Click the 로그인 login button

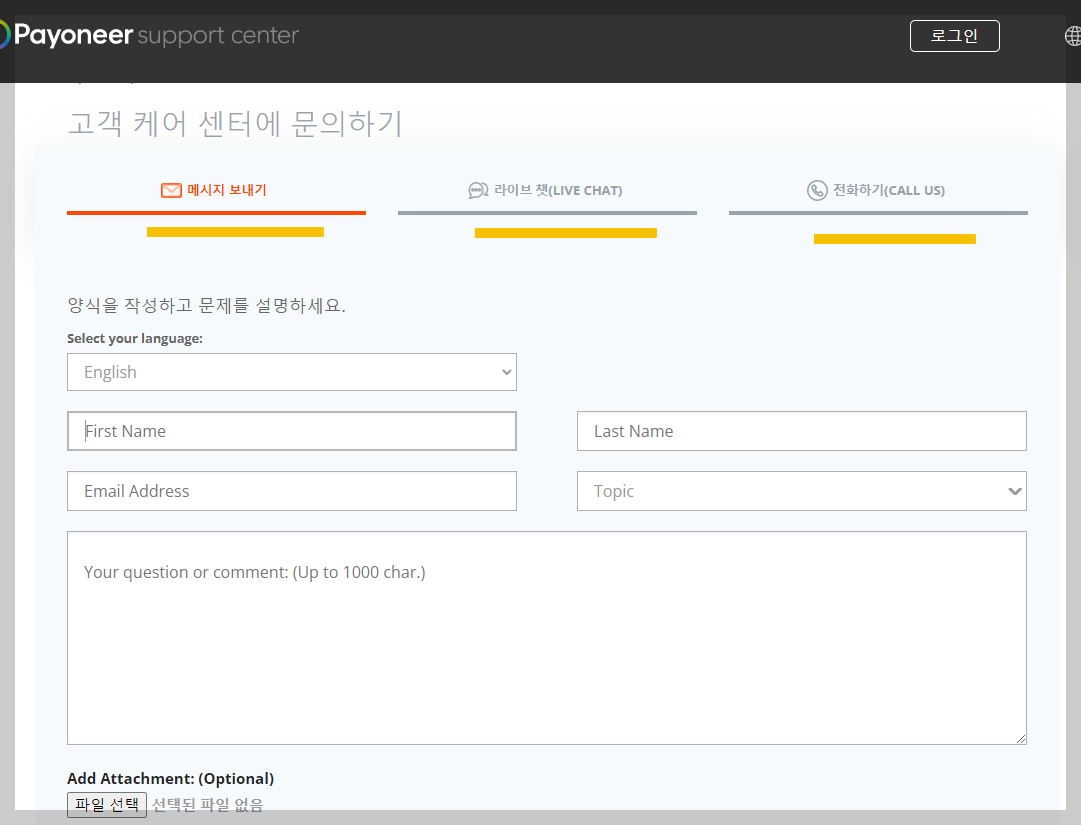(954, 36)
